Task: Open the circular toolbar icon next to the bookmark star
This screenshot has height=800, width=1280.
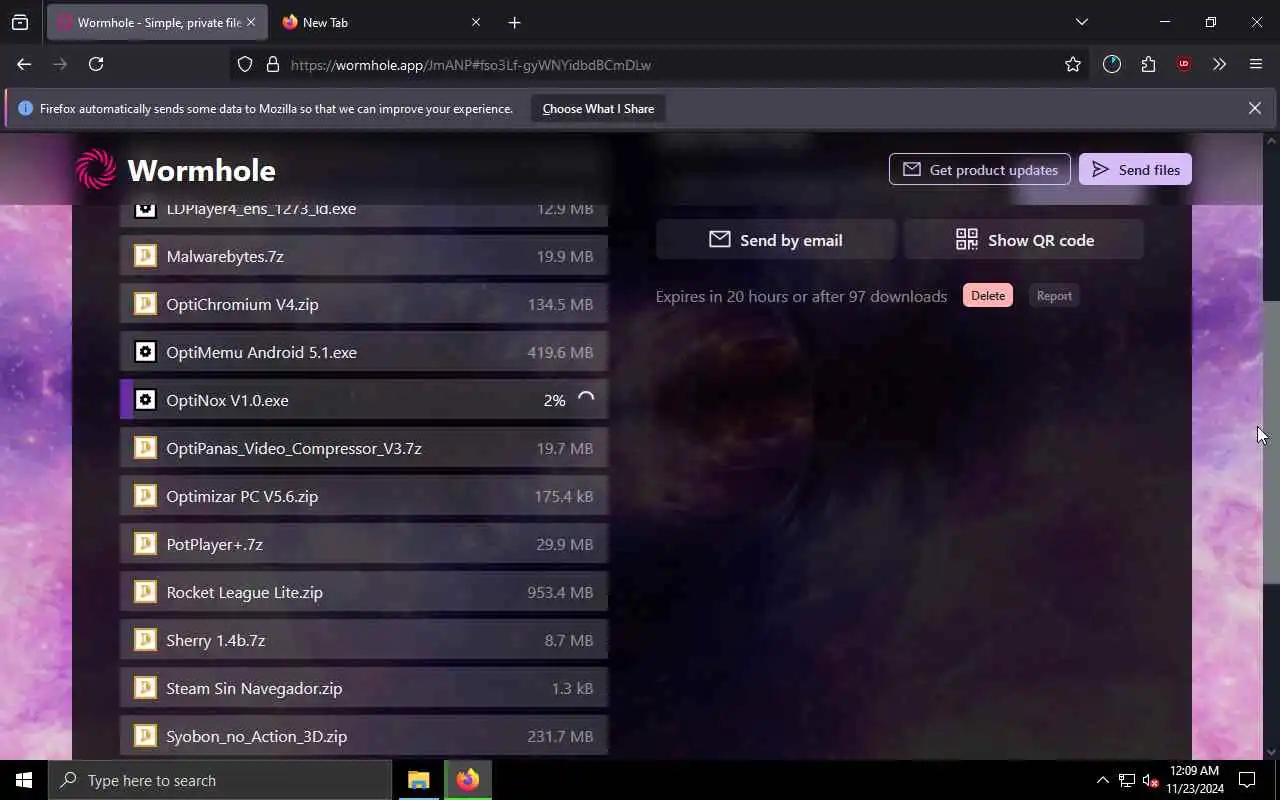Action: pos(1112,64)
